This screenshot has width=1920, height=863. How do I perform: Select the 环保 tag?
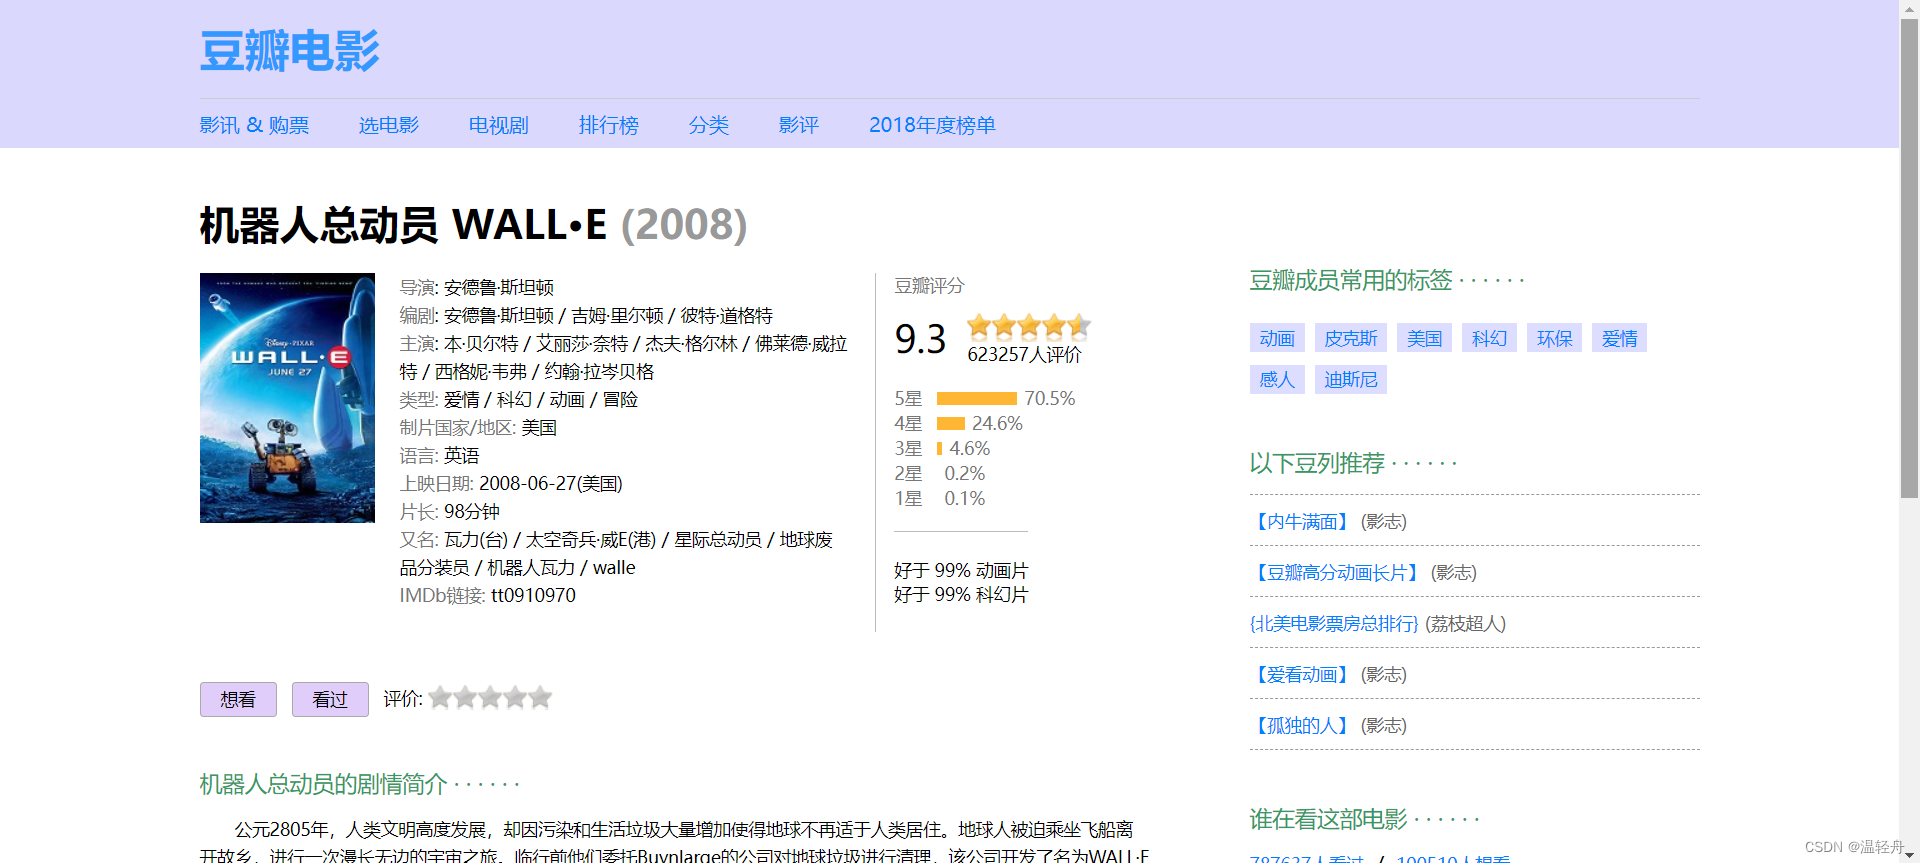[1555, 338]
